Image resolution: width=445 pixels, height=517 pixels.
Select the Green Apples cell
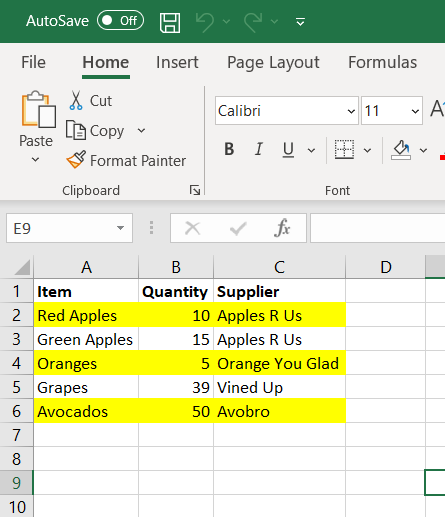click(86, 339)
